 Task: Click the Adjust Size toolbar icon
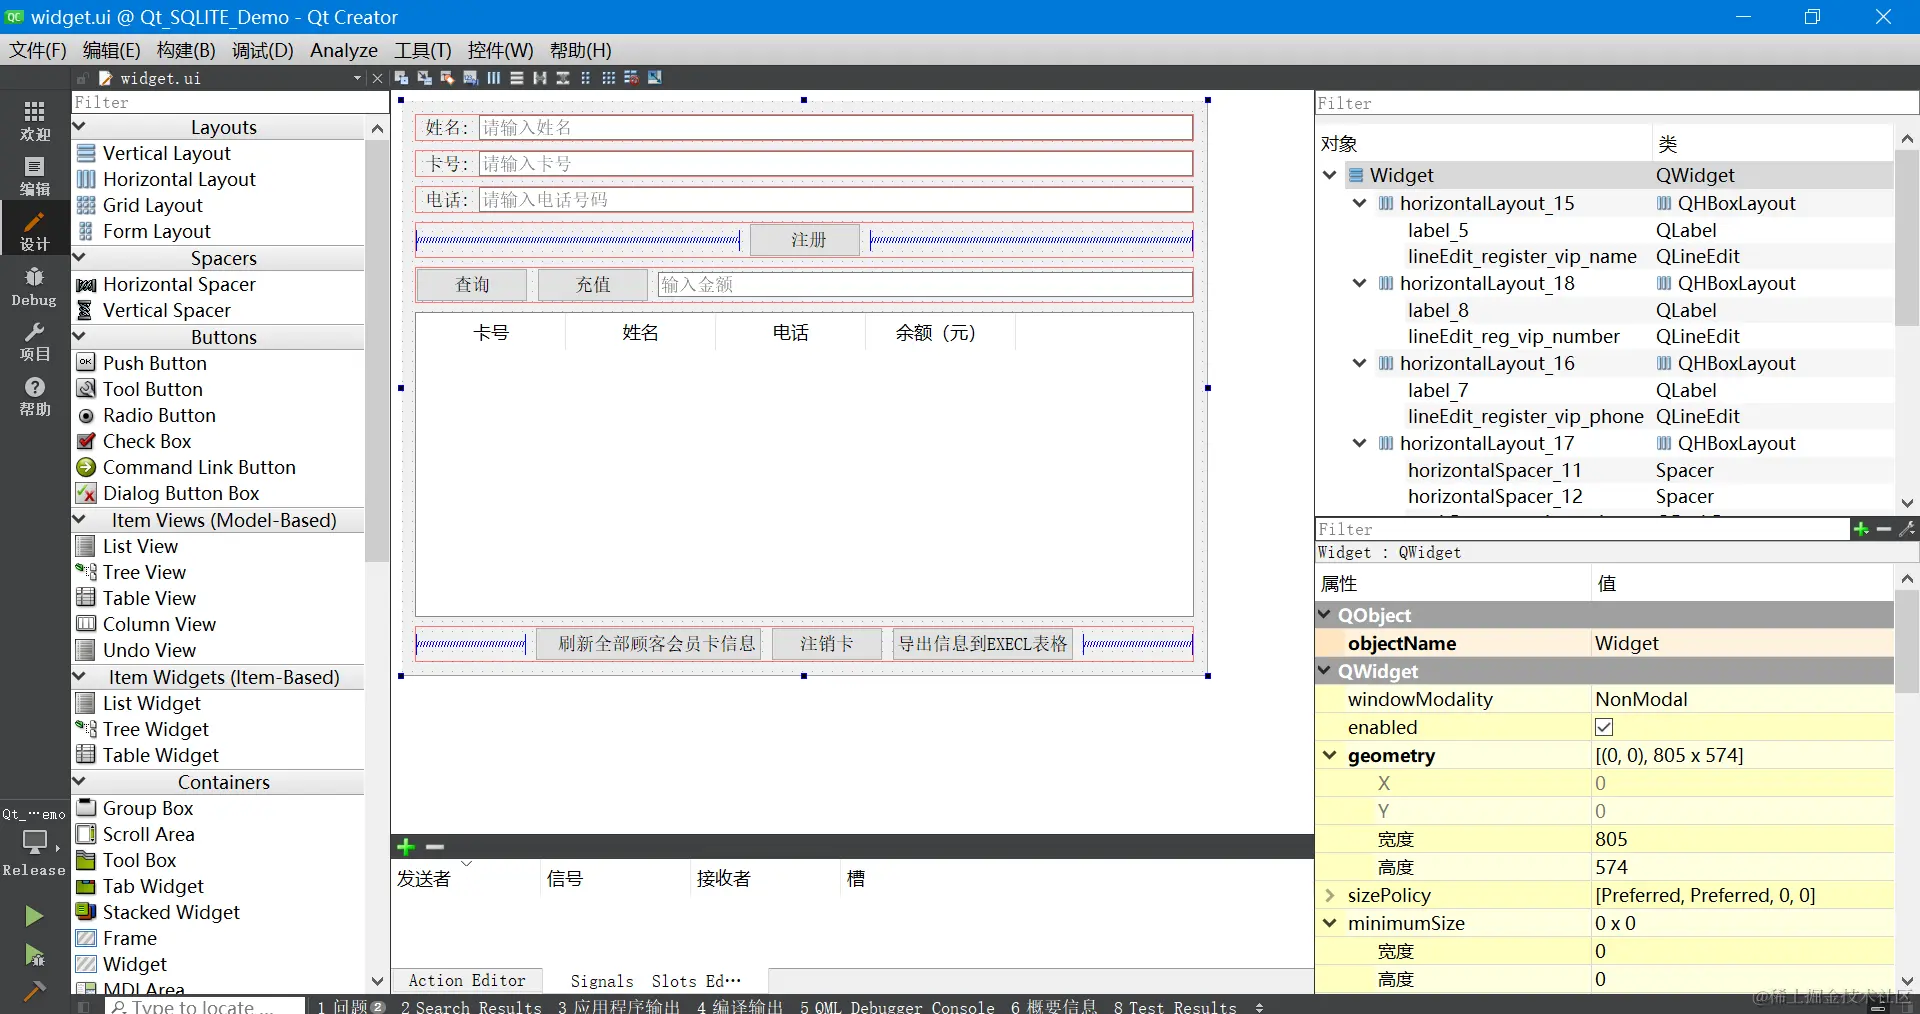coord(655,78)
